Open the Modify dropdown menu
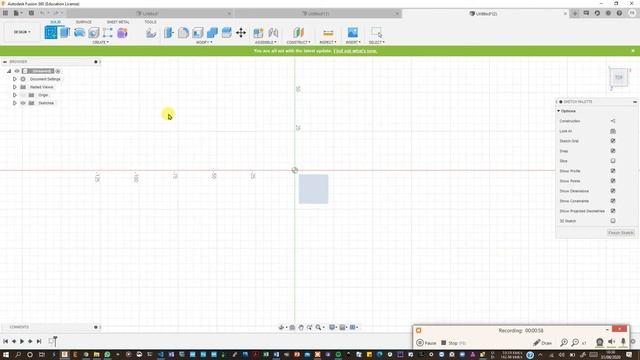The height and width of the screenshot is (360, 640). tap(204, 42)
